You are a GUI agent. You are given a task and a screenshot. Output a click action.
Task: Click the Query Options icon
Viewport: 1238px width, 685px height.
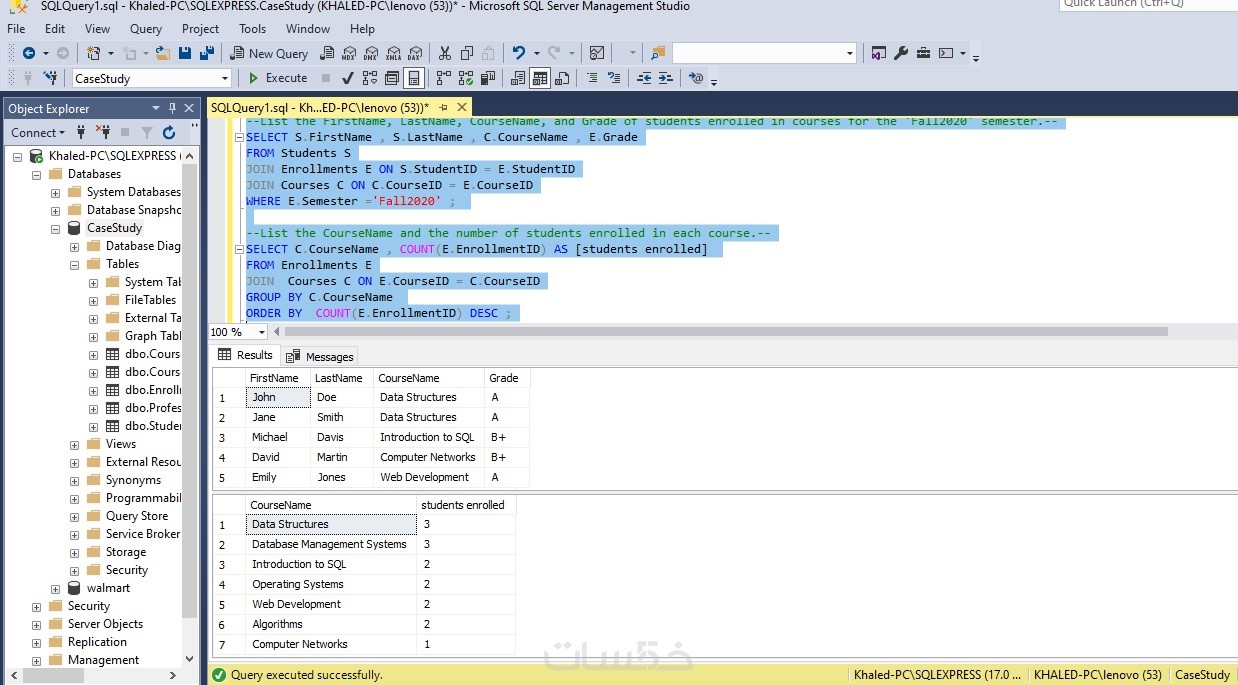pyautogui.click(x=391, y=78)
